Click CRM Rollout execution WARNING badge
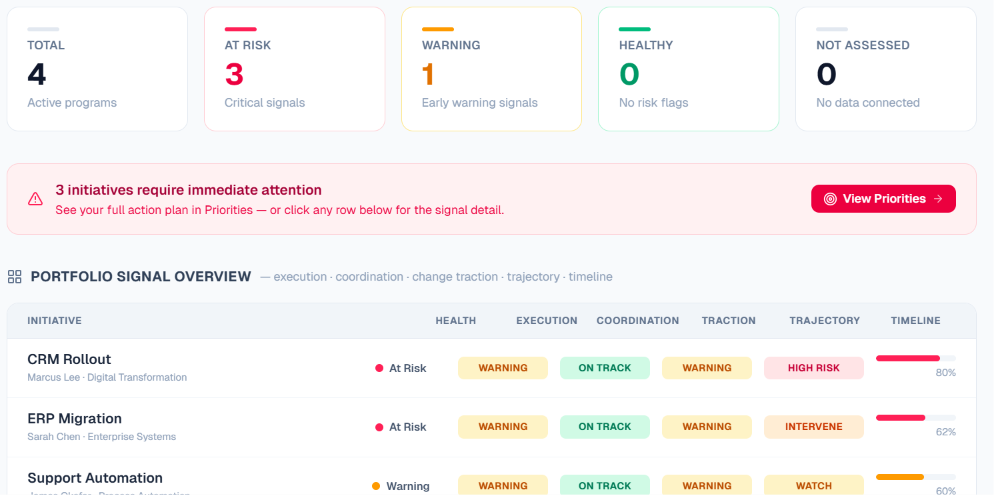 503,368
